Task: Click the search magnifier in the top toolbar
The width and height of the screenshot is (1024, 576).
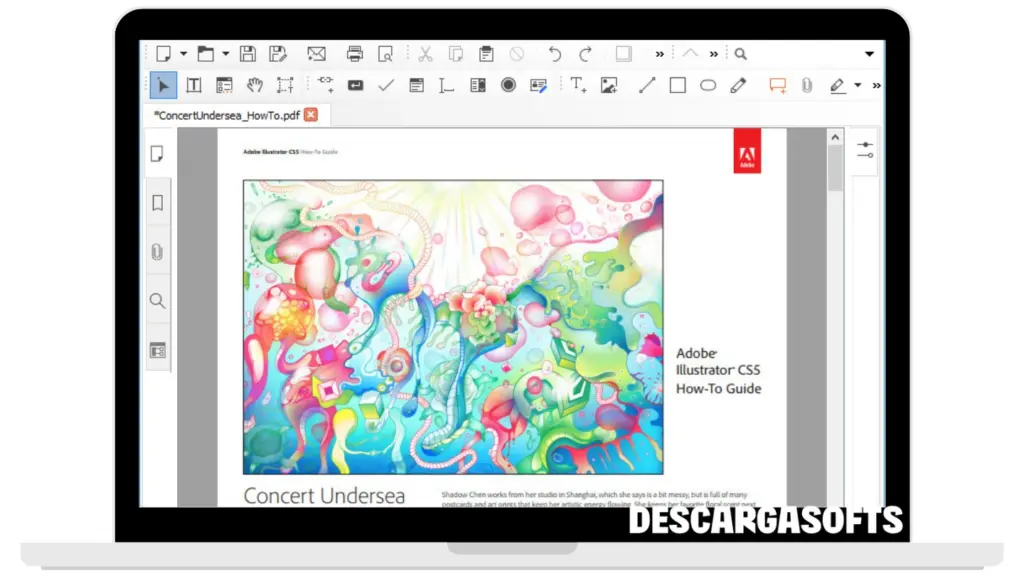Action: click(741, 54)
